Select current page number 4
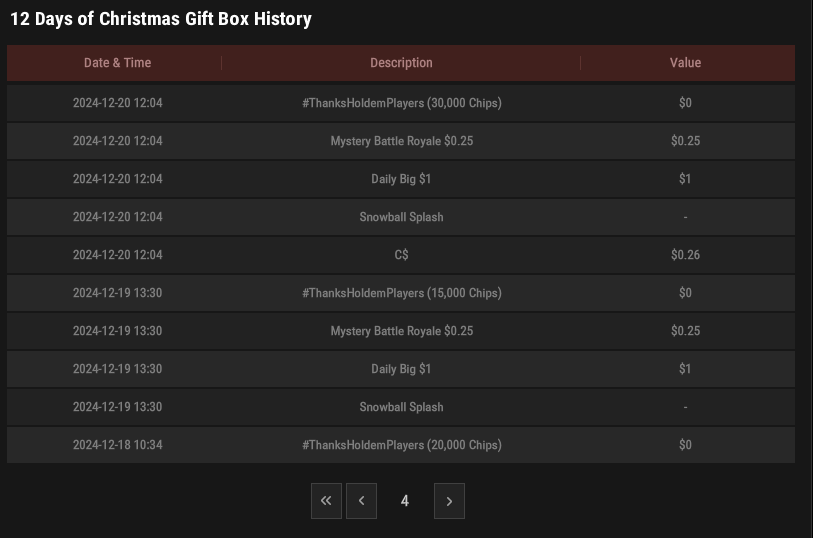Image resolution: width=813 pixels, height=538 pixels. click(405, 501)
